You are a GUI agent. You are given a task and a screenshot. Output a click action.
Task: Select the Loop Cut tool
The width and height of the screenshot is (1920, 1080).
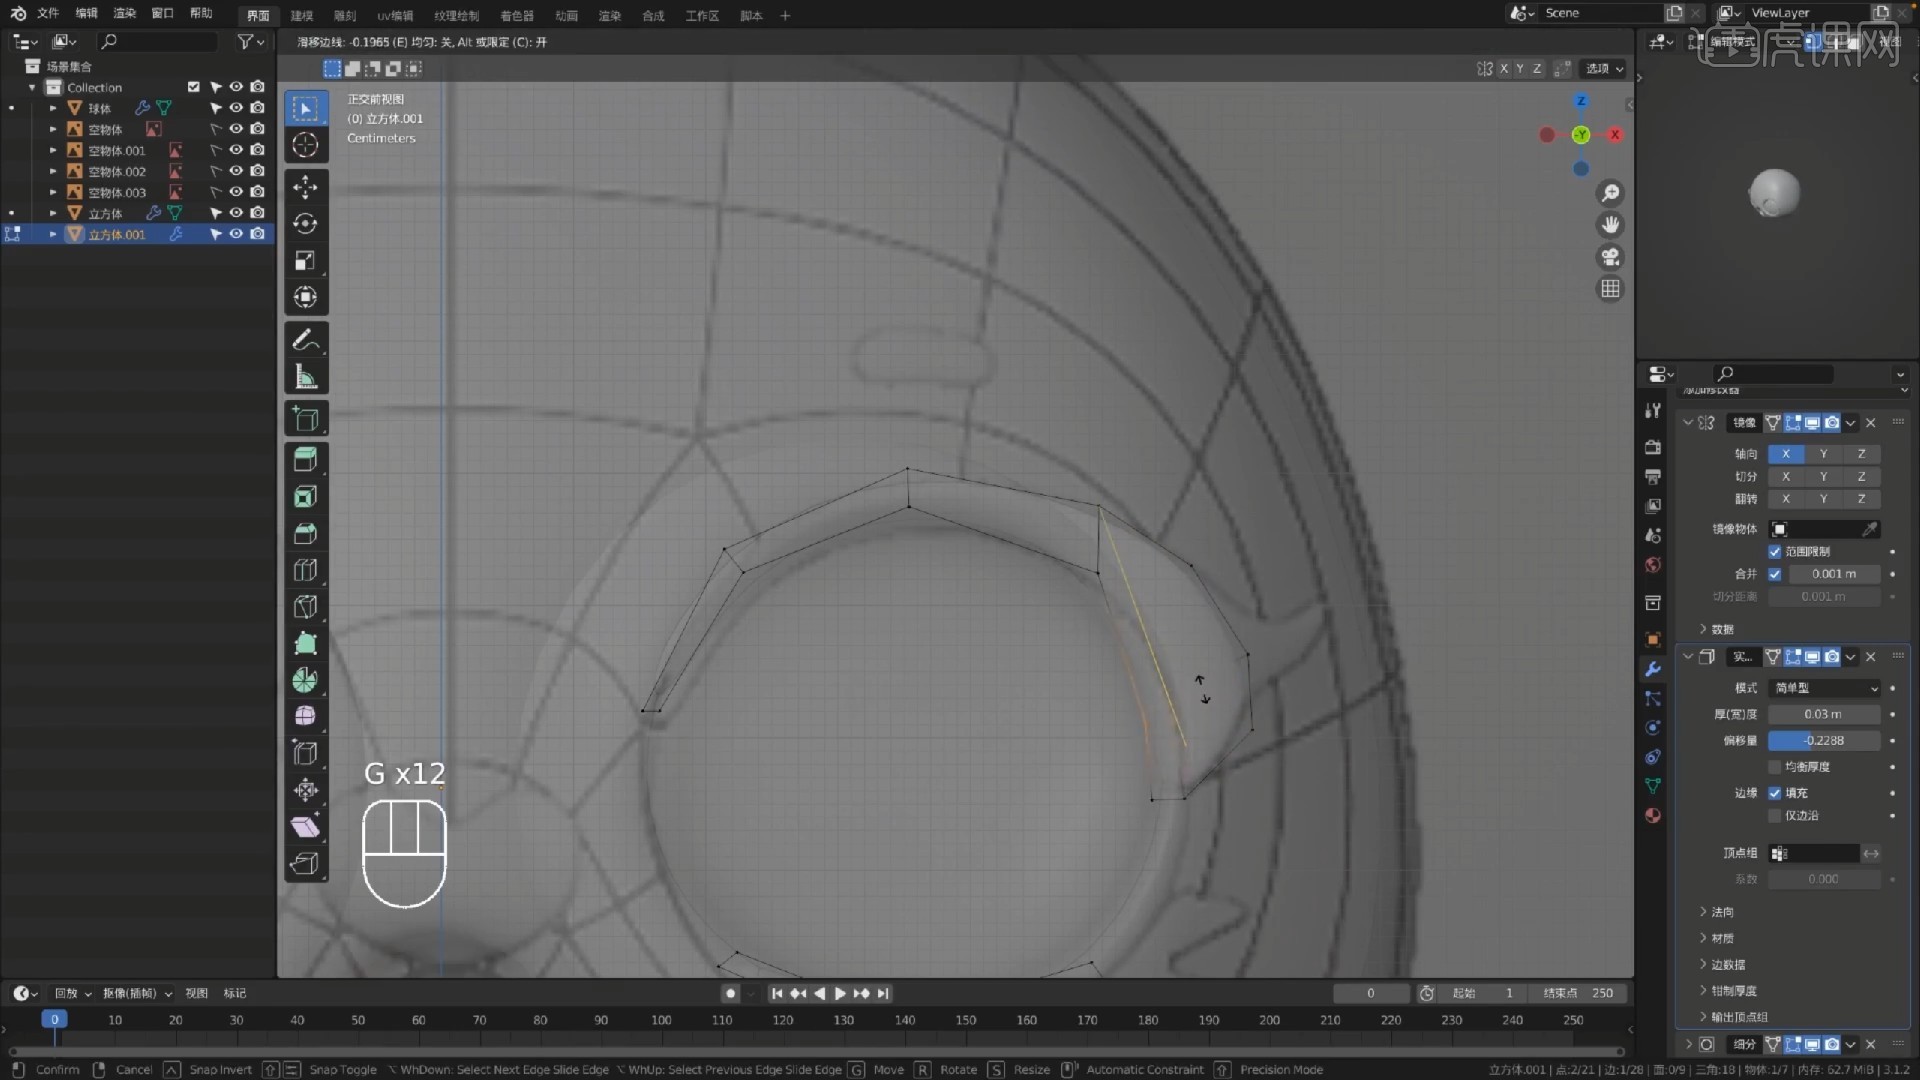click(x=305, y=571)
